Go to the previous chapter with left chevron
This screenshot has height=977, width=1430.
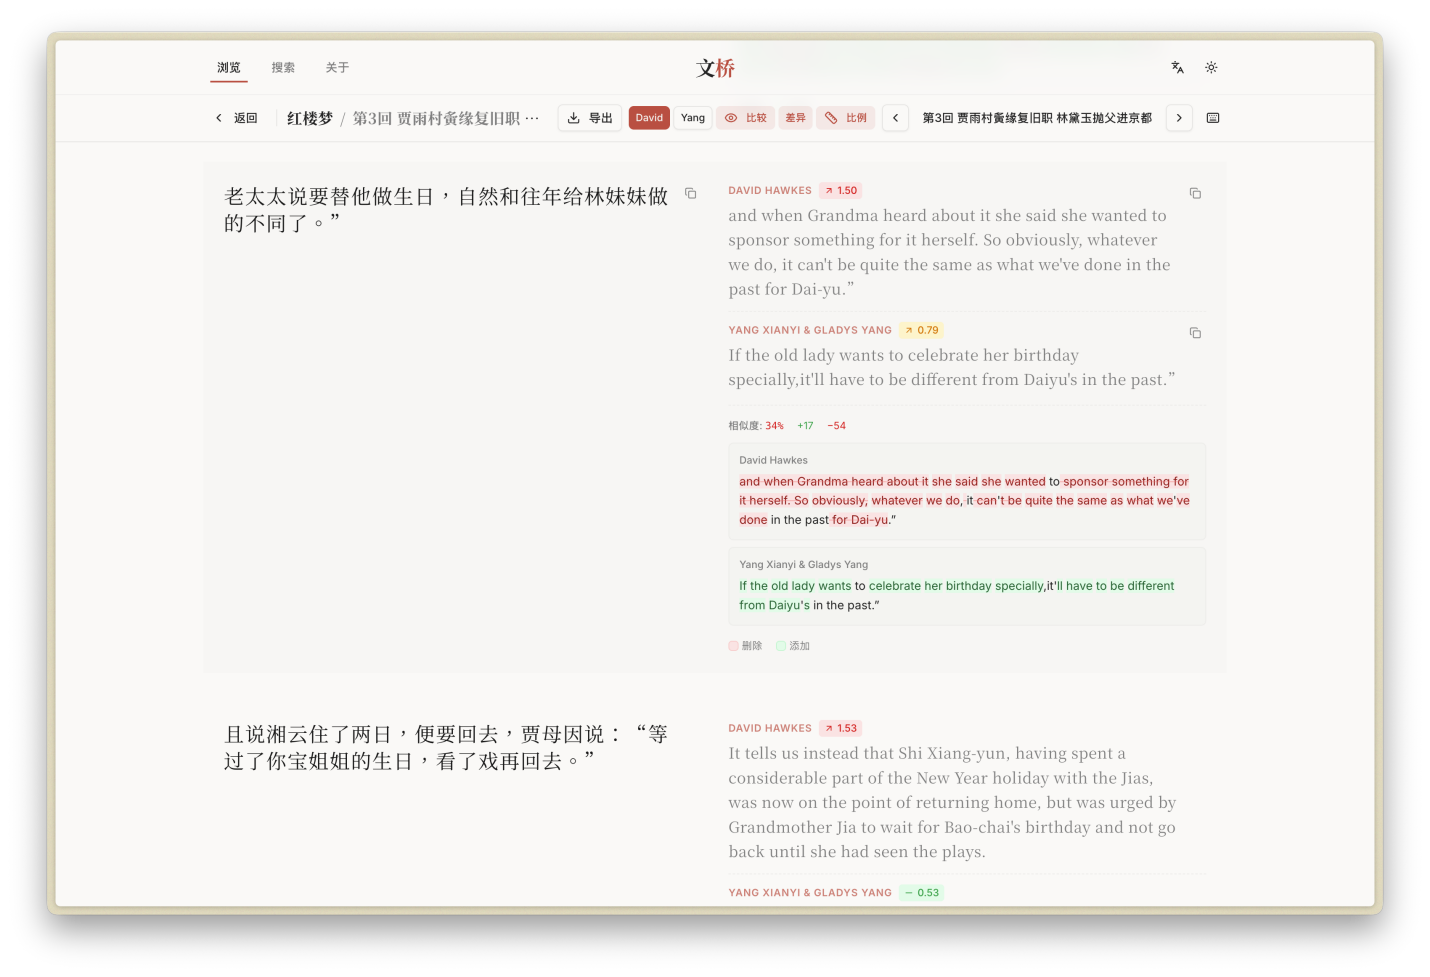895,118
